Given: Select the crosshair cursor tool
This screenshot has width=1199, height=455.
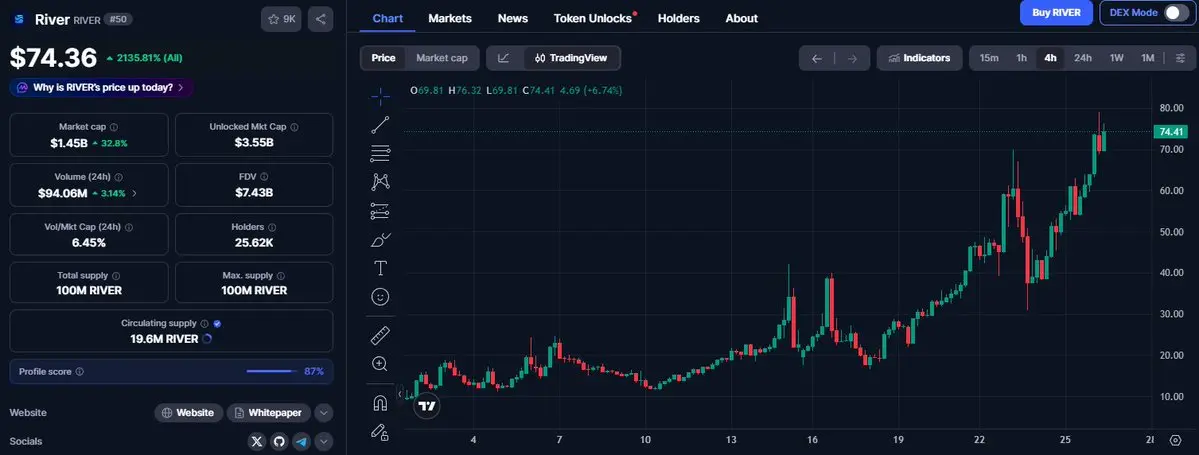Looking at the screenshot, I should coord(380,96).
